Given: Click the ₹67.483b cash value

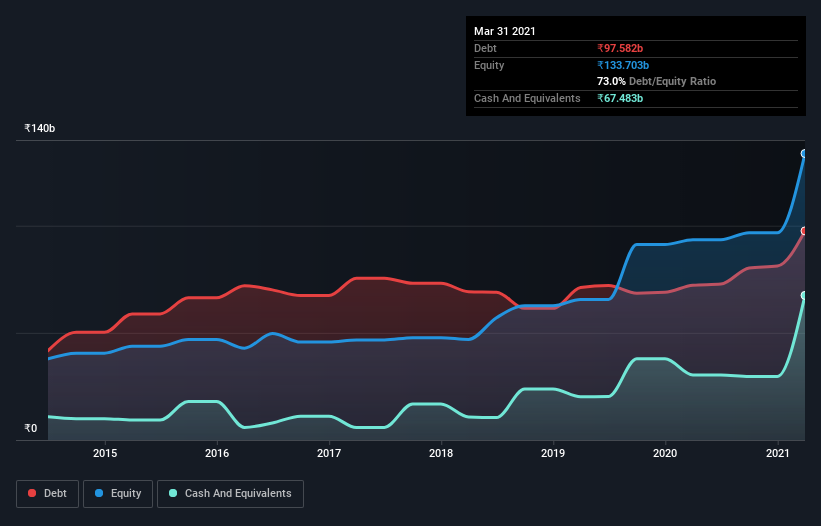Looking at the screenshot, I should 620,98.
